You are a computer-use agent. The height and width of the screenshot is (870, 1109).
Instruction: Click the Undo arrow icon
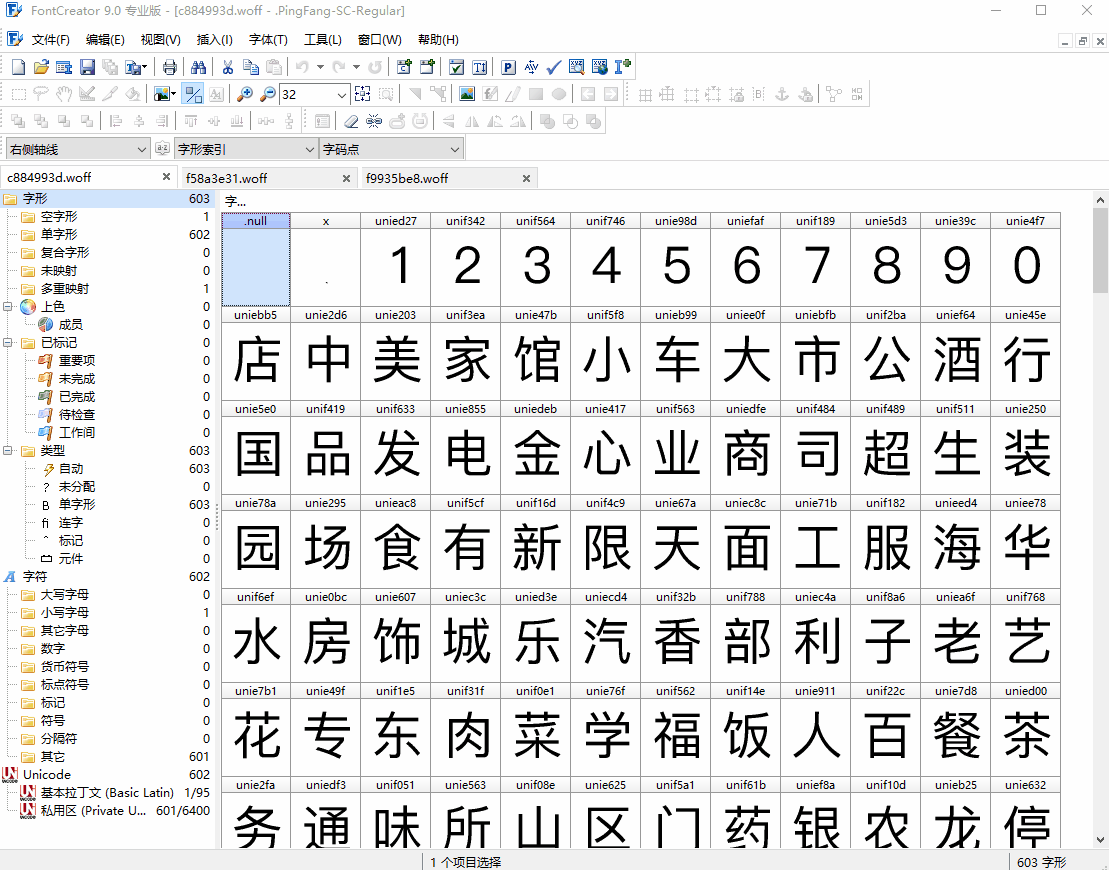pyautogui.click(x=303, y=67)
